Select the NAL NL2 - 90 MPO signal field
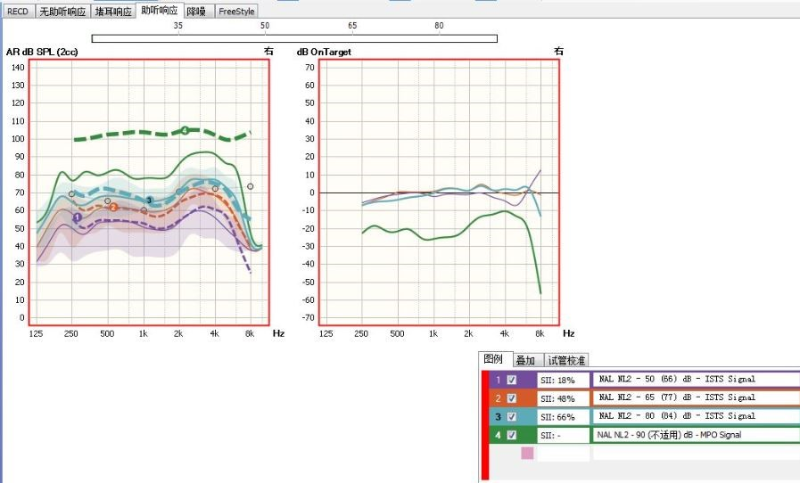 (x=695, y=435)
